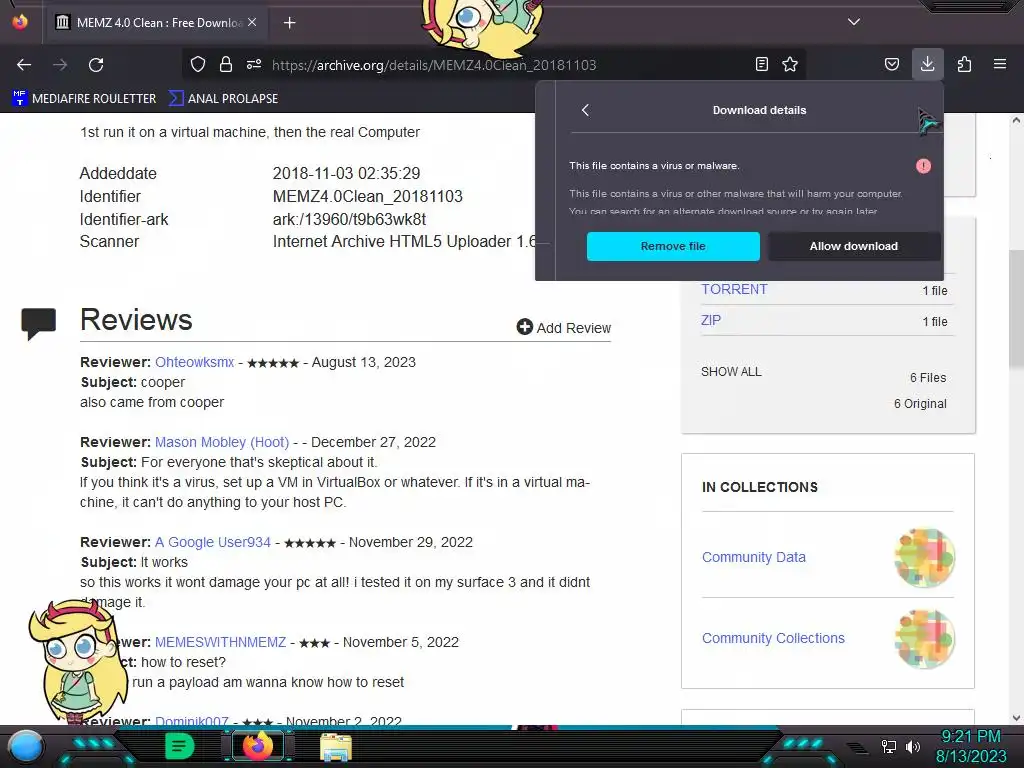The height and width of the screenshot is (768, 1024).
Task: Click Allow download button
Action: click(854, 246)
